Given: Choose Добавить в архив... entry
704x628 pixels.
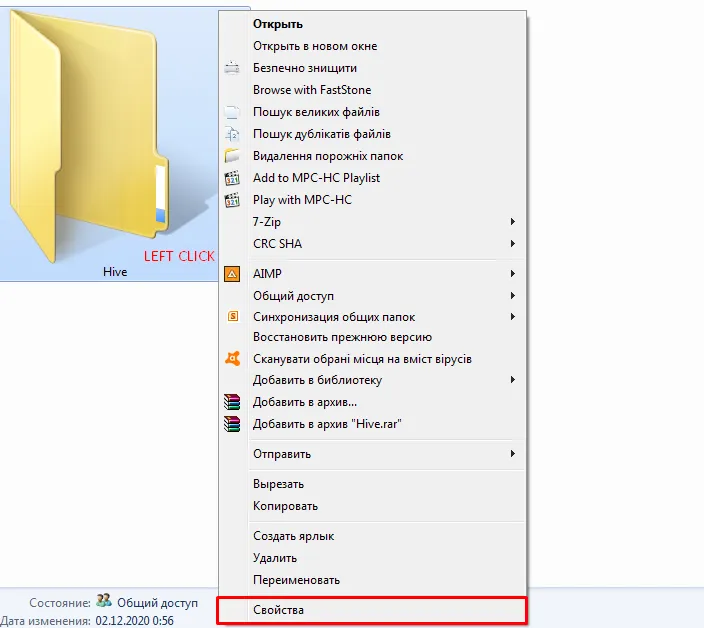Looking at the screenshot, I should click(372, 402).
